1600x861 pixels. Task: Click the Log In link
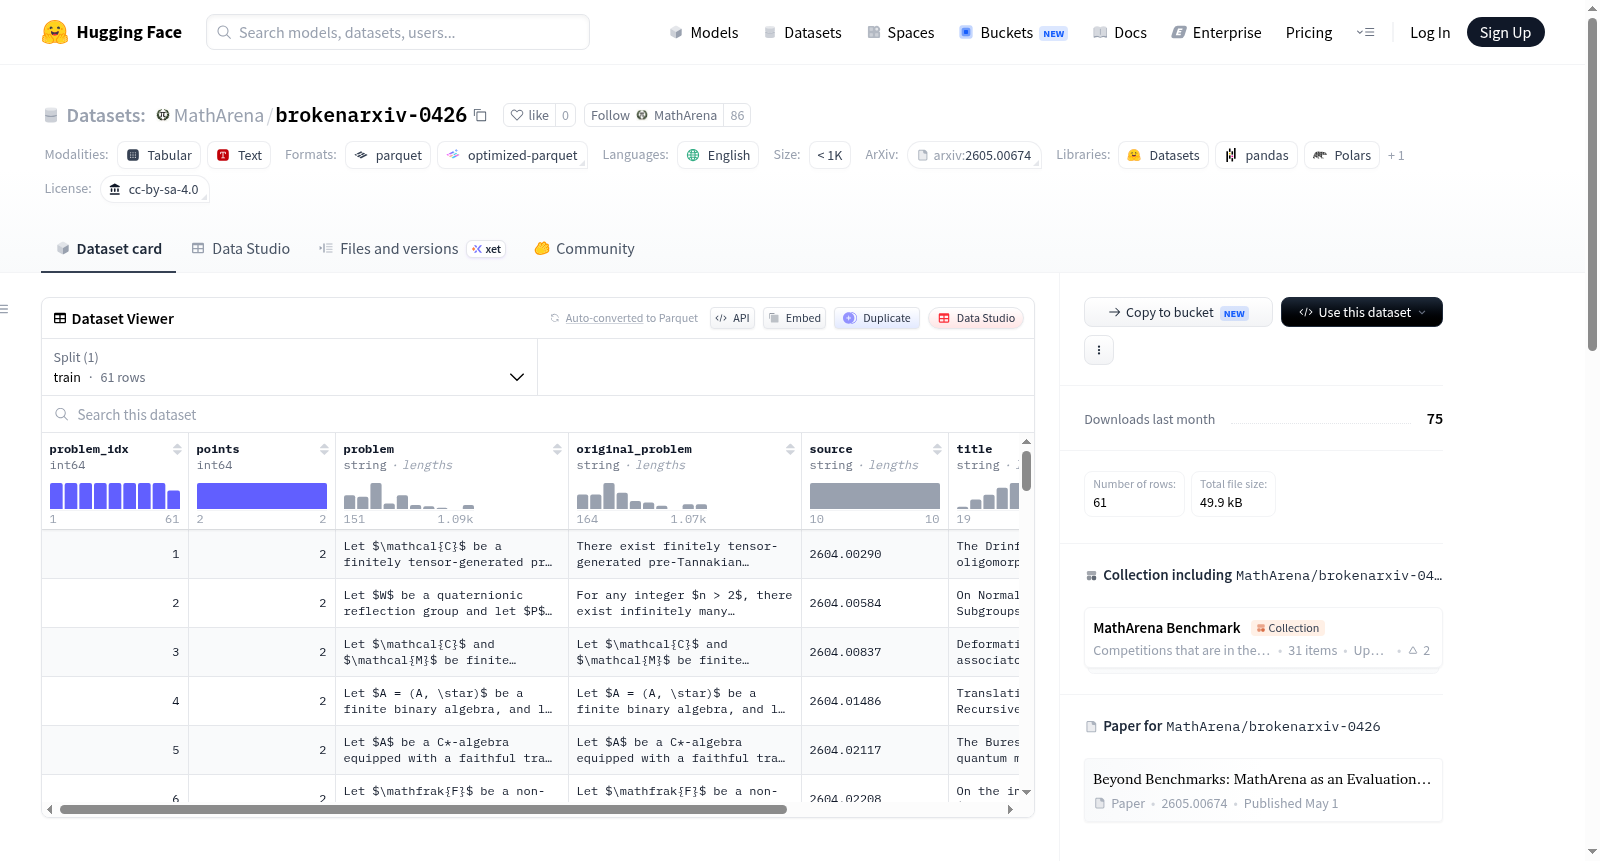(1430, 32)
